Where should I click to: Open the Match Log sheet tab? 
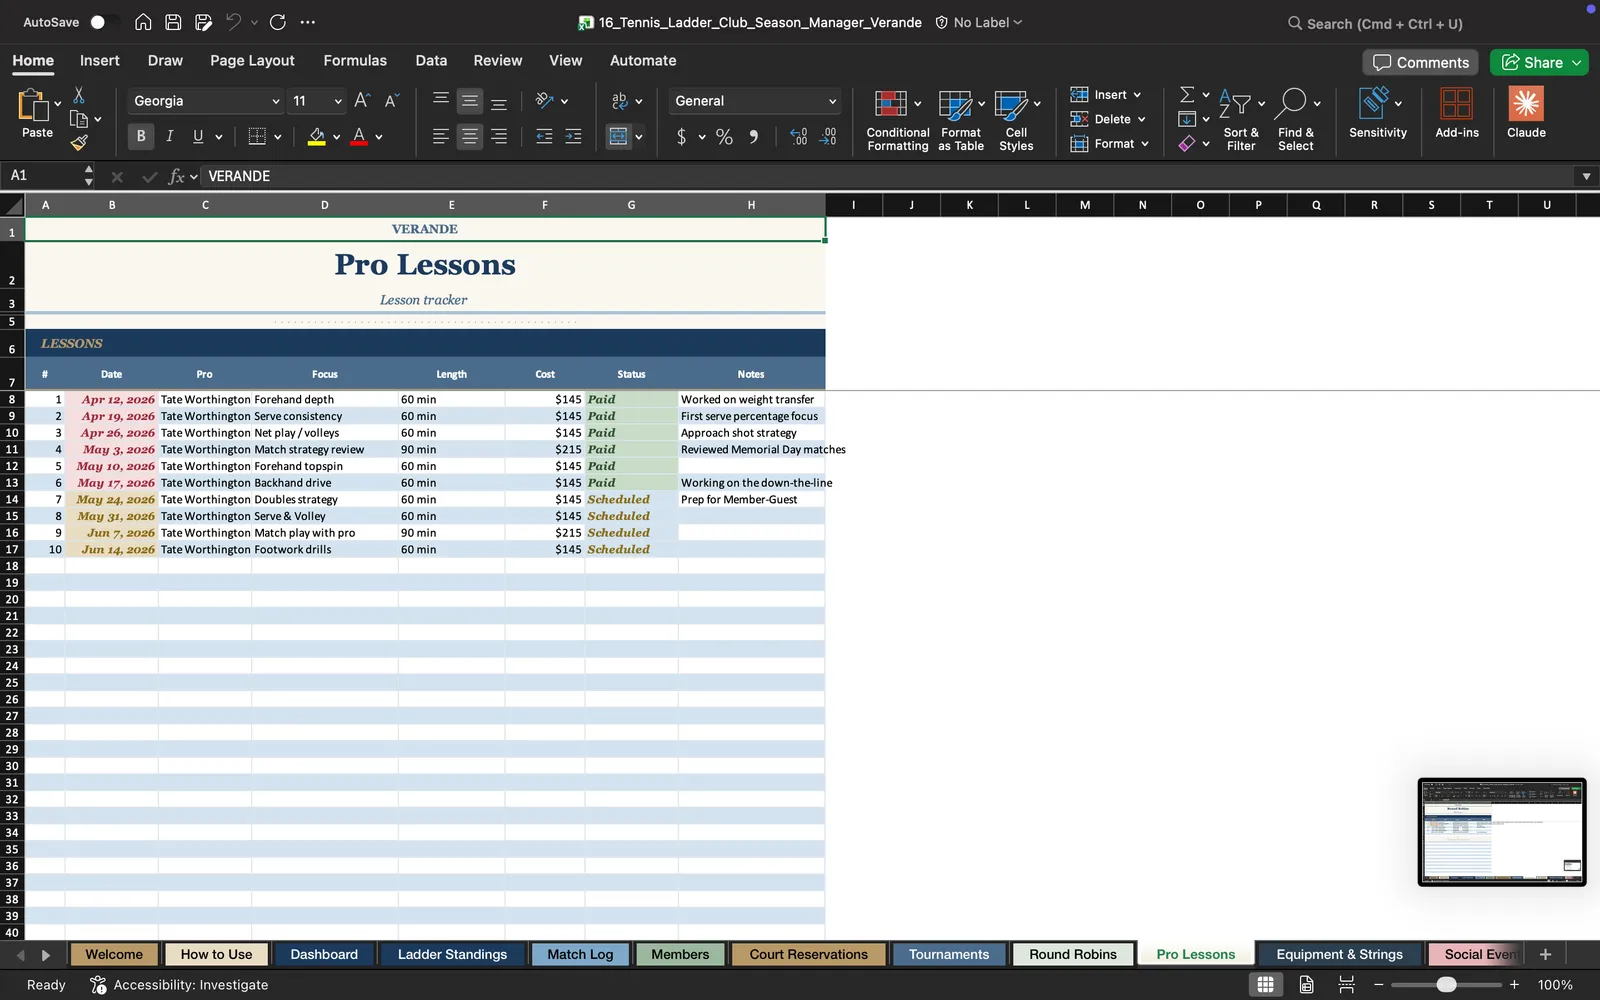[580, 955]
